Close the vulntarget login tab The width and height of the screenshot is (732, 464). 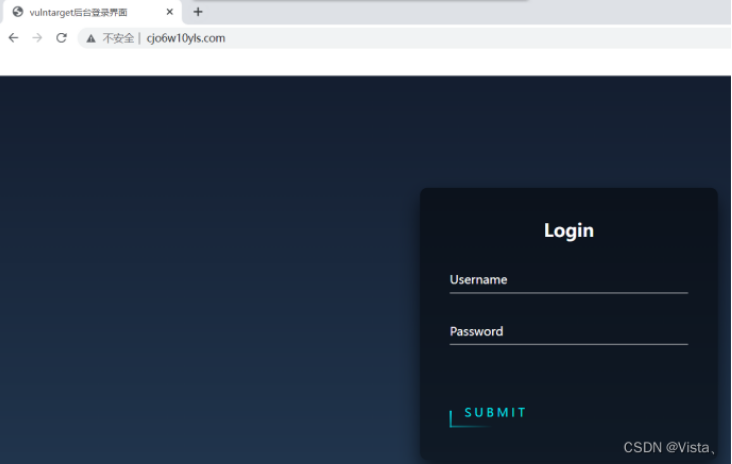(x=169, y=12)
